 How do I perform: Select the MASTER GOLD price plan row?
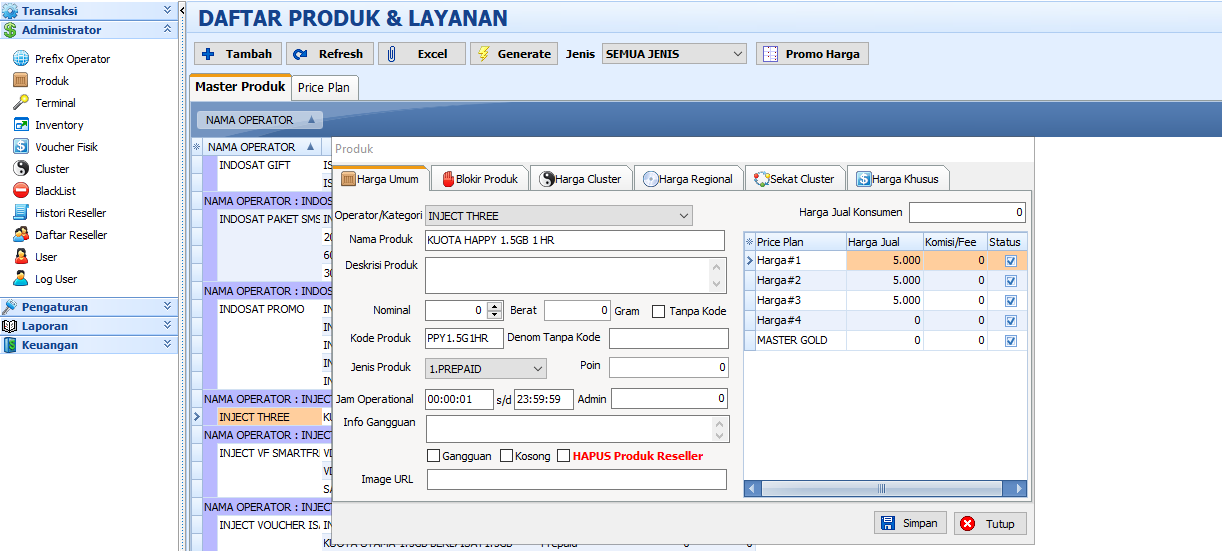[x=885, y=340]
